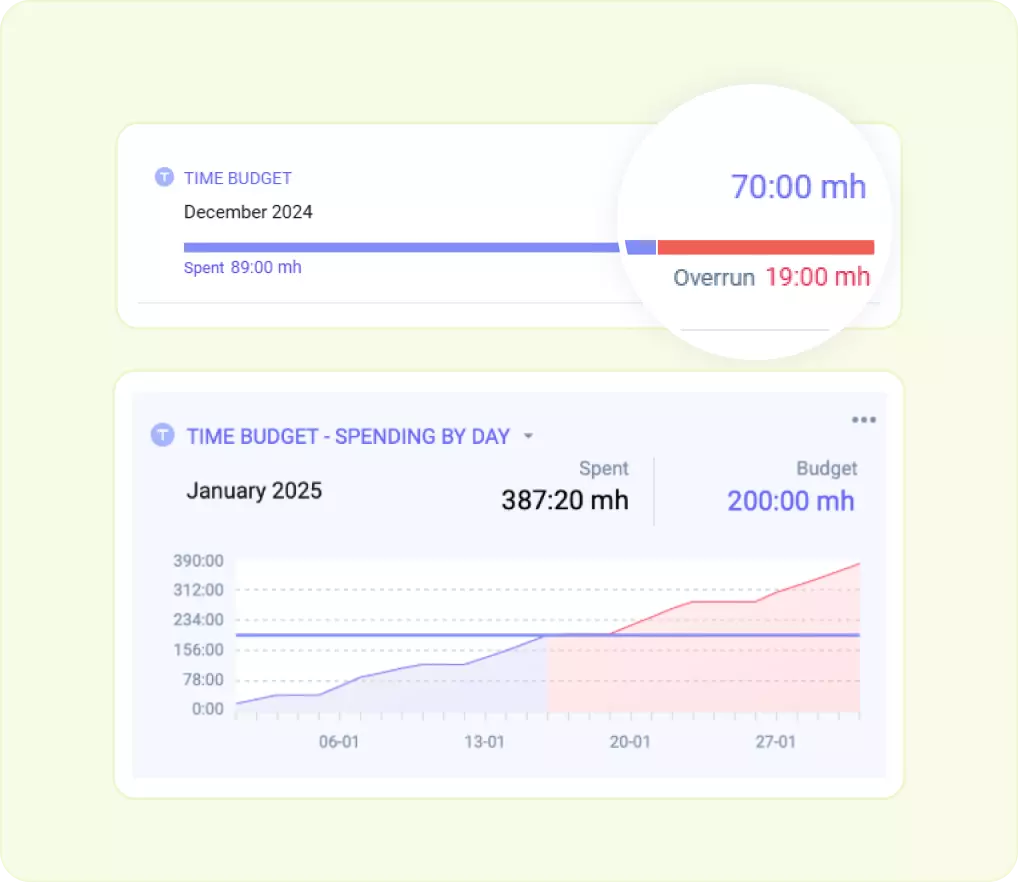Click the Time Budget logo icon on spending chart card
1018x882 pixels.
coord(165,436)
